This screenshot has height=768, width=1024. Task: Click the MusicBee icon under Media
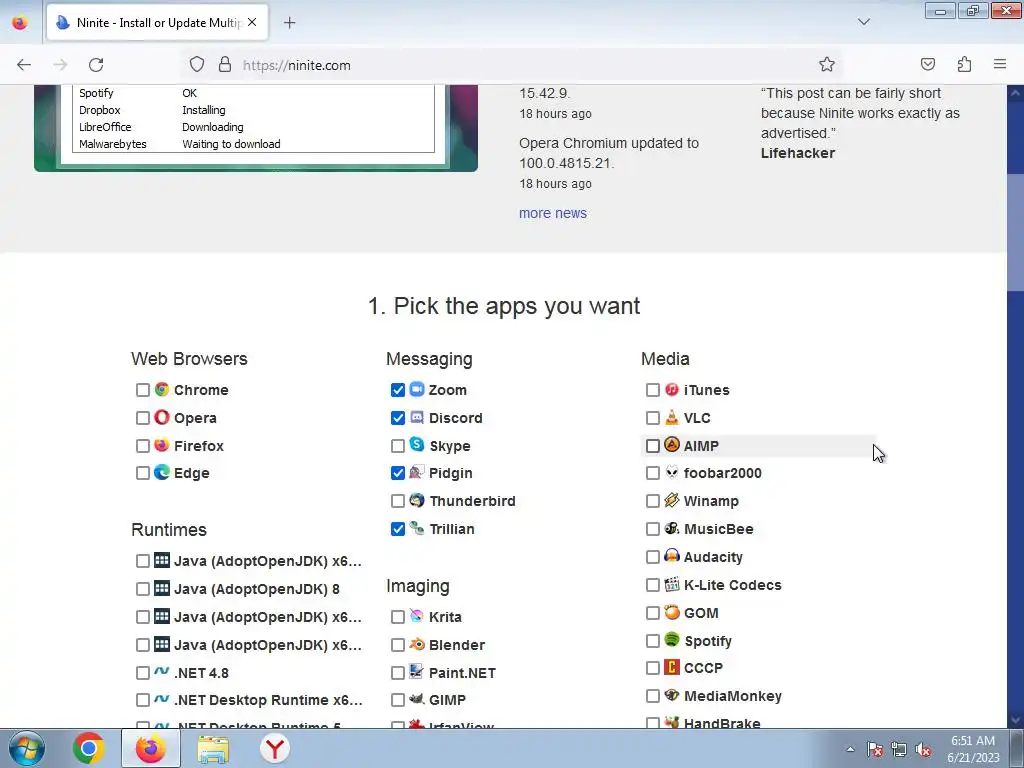pyautogui.click(x=672, y=529)
